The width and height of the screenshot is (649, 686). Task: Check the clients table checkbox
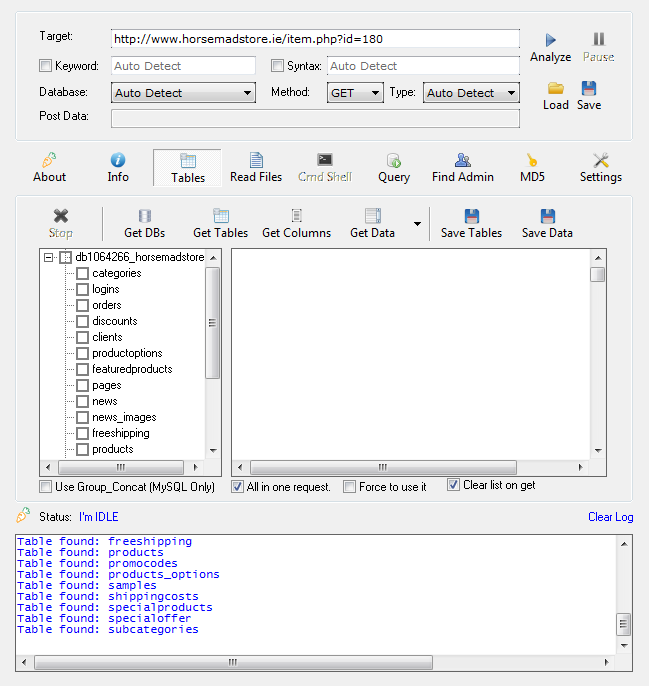82,337
